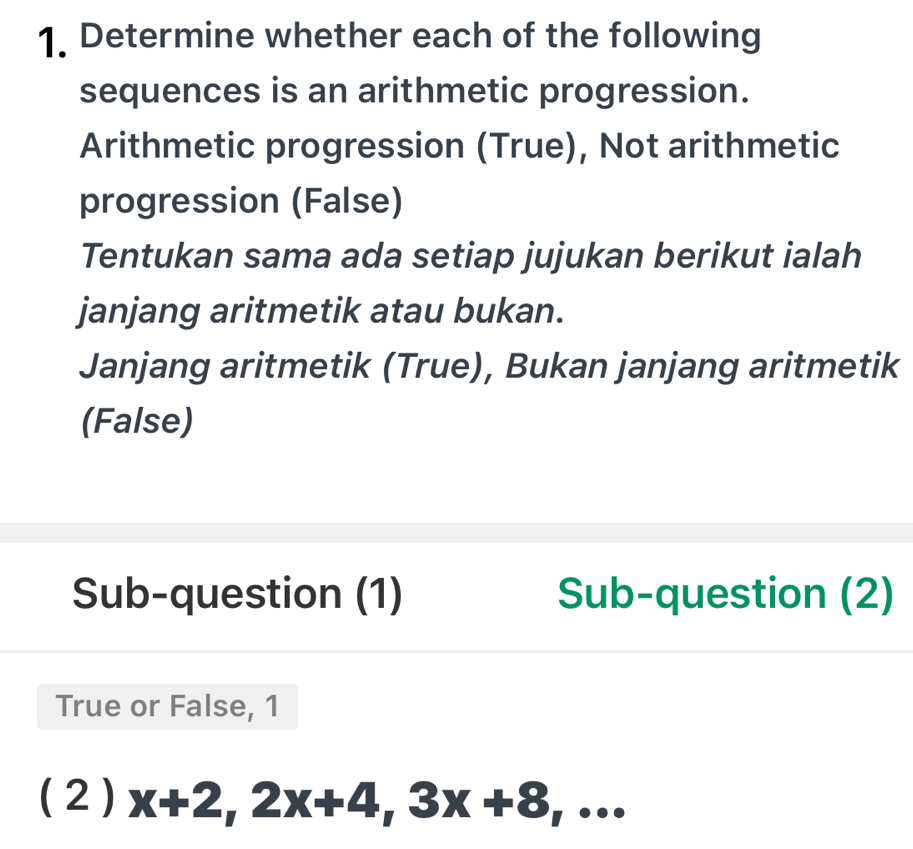Click the (False) text below the Malay instructions
The height and width of the screenshot is (849, 913).
click(x=136, y=420)
